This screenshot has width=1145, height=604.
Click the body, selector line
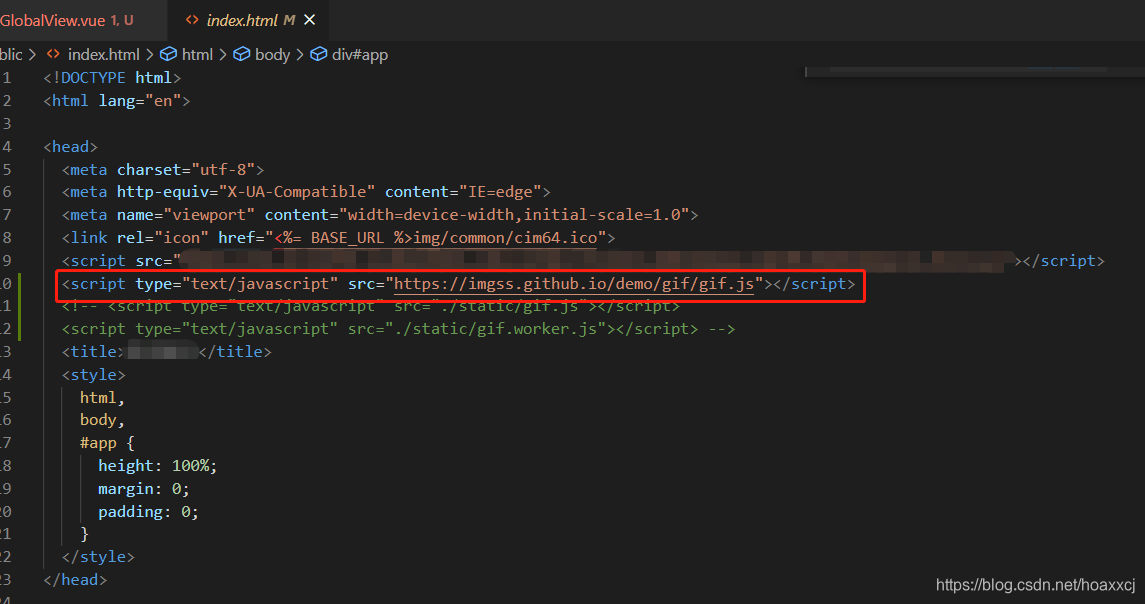tap(103, 420)
